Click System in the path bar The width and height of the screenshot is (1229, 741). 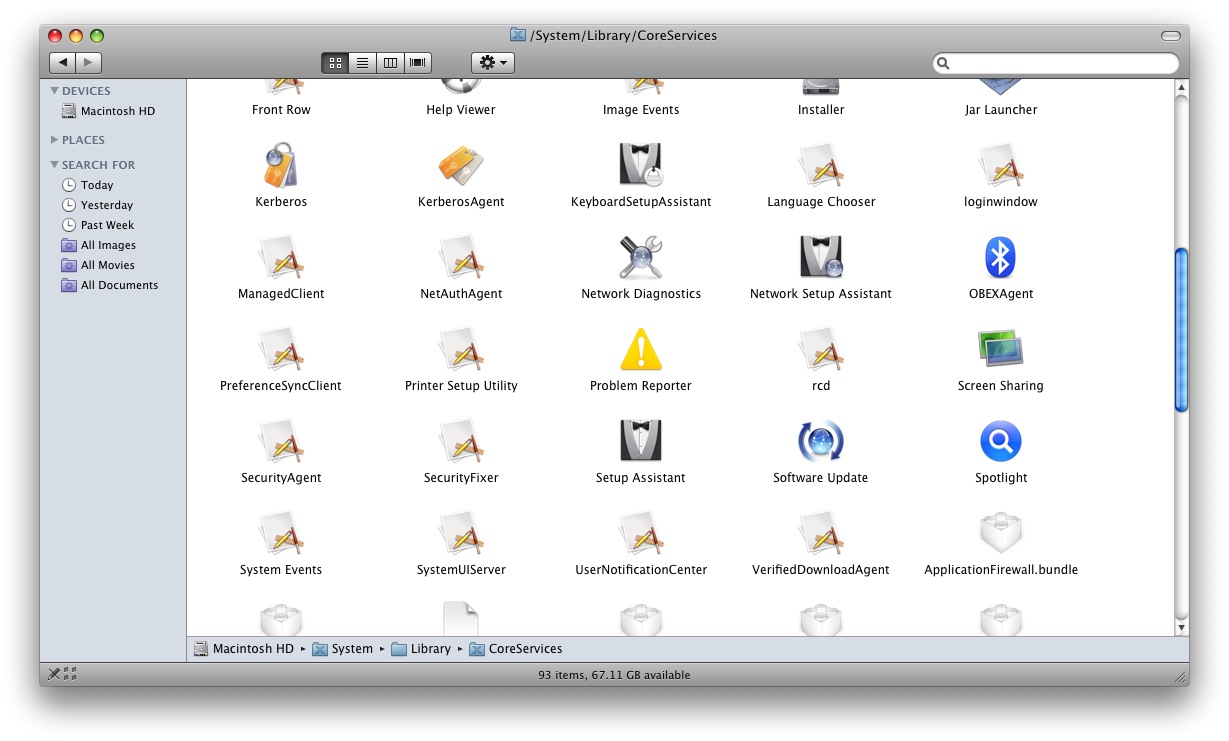click(x=343, y=649)
